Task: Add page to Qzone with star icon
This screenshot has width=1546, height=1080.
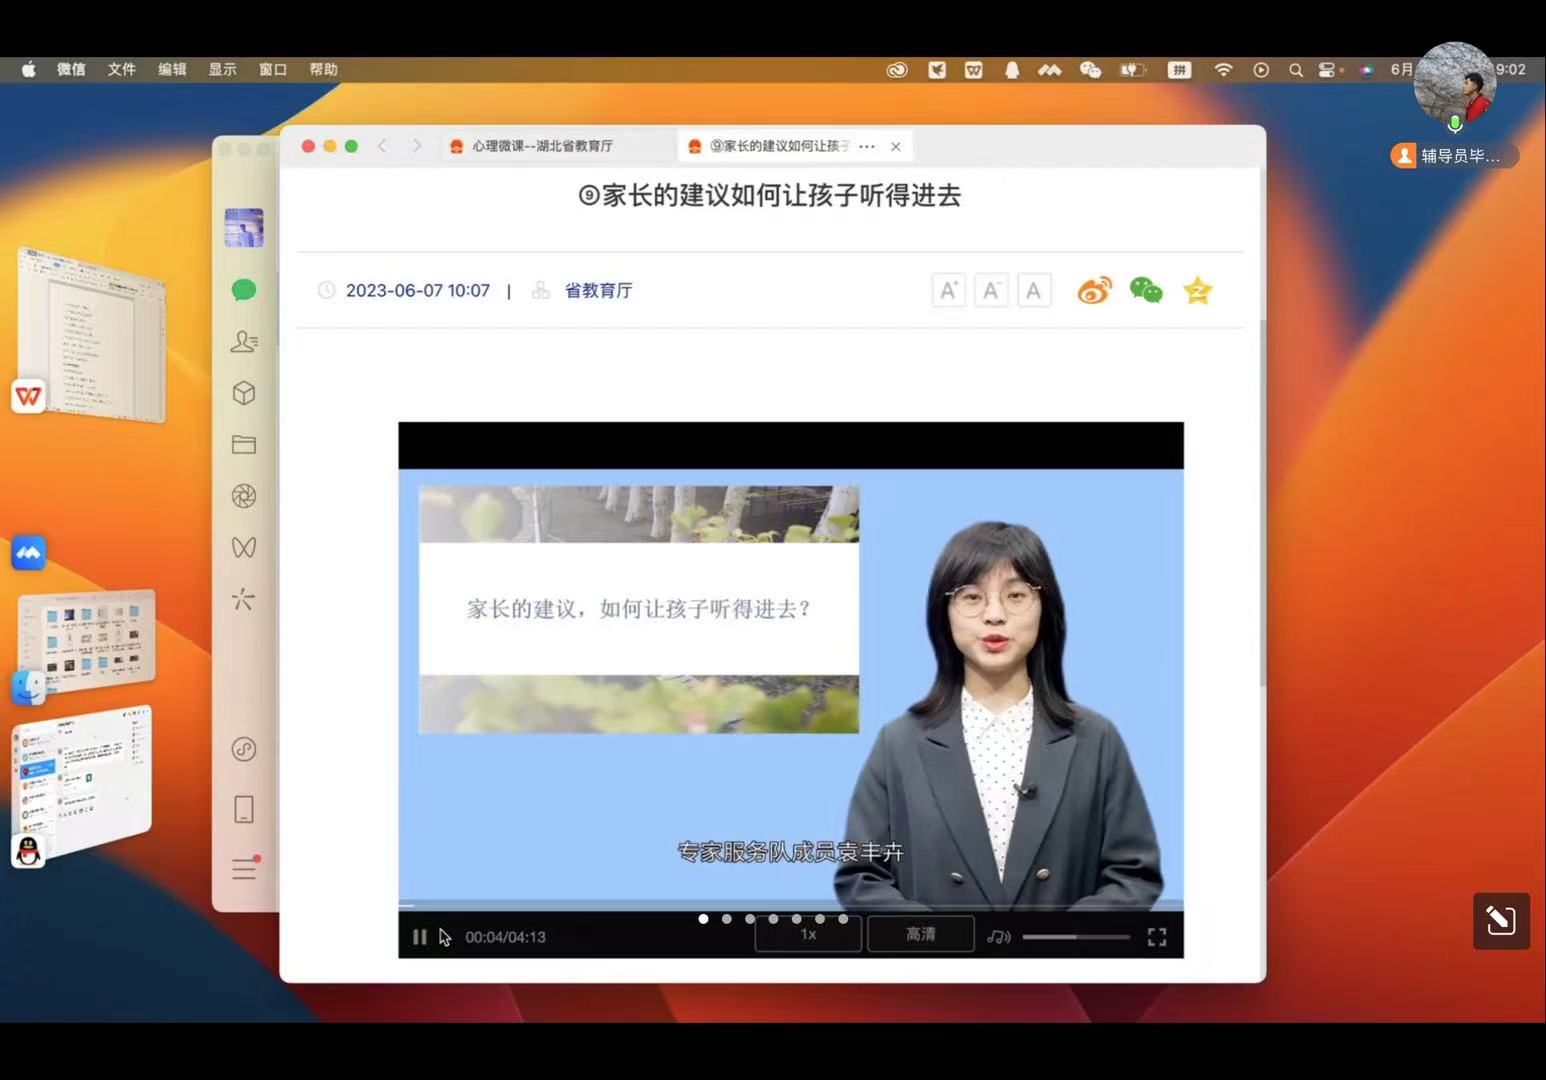Action: point(1198,291)
